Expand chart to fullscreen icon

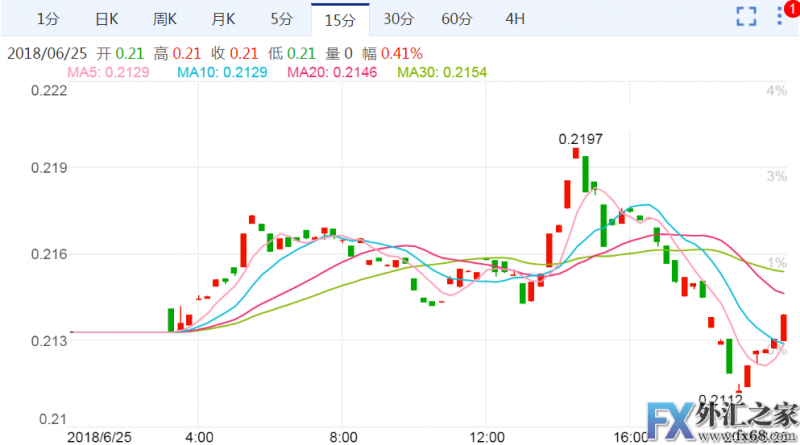tap(746, 16)
